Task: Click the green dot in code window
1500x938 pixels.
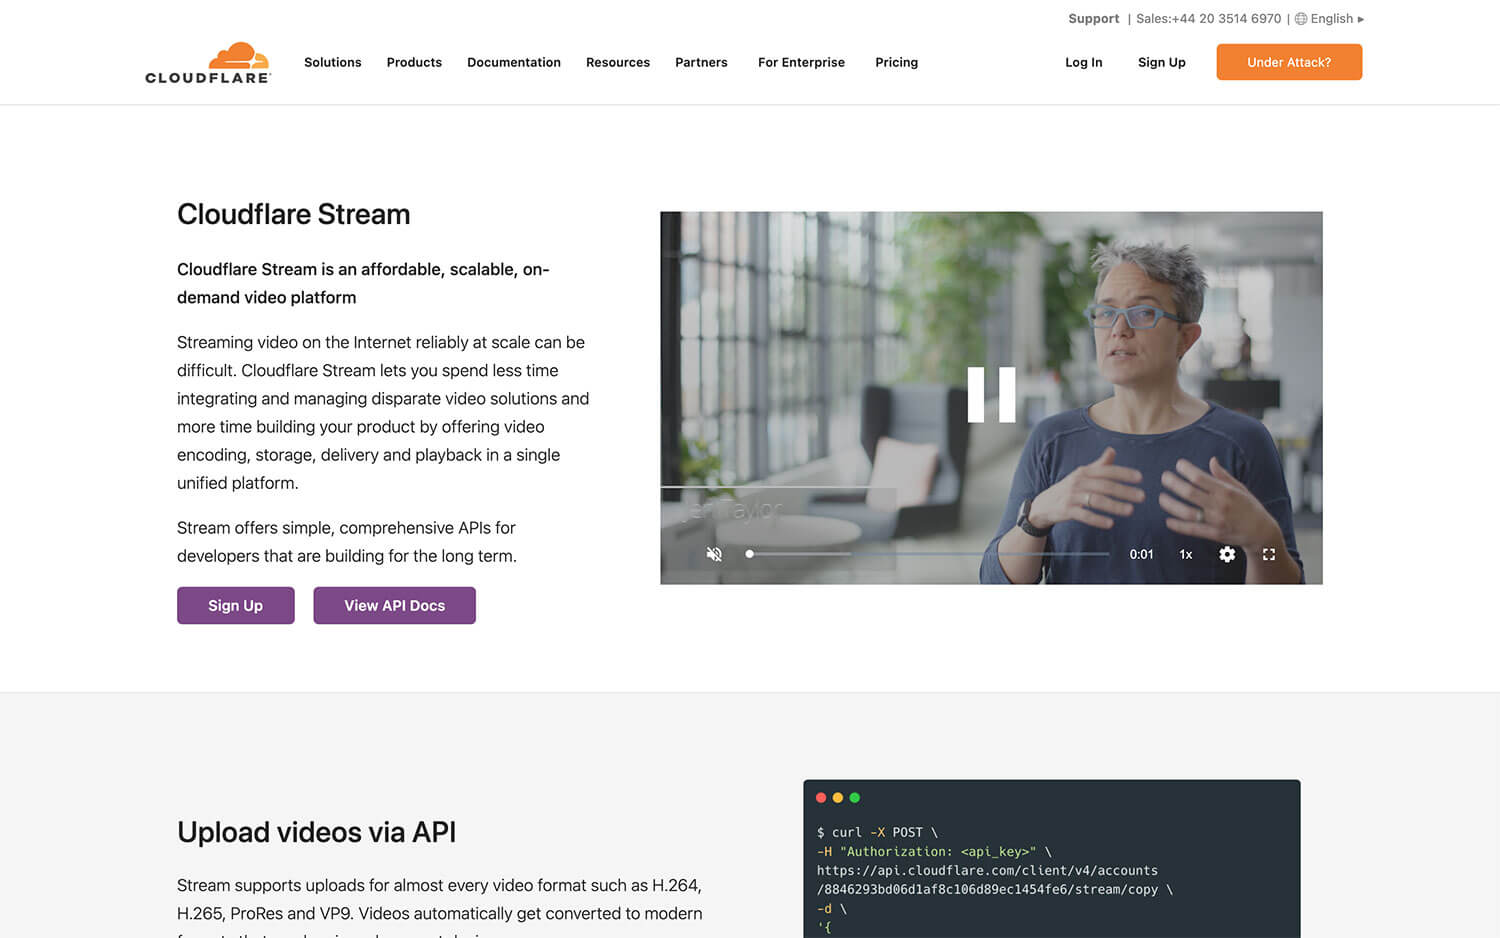Action: 854,798
